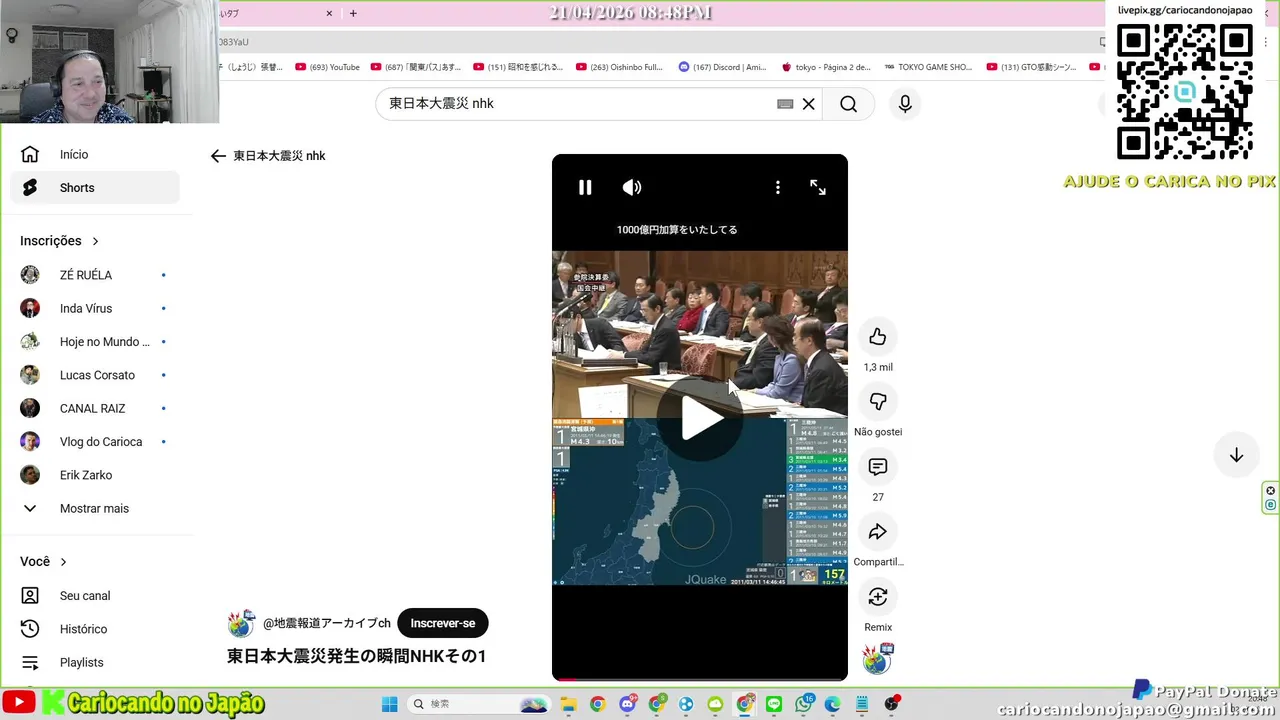
Task: Open LINE from the taskbar
Action: [x=774, y=704]
